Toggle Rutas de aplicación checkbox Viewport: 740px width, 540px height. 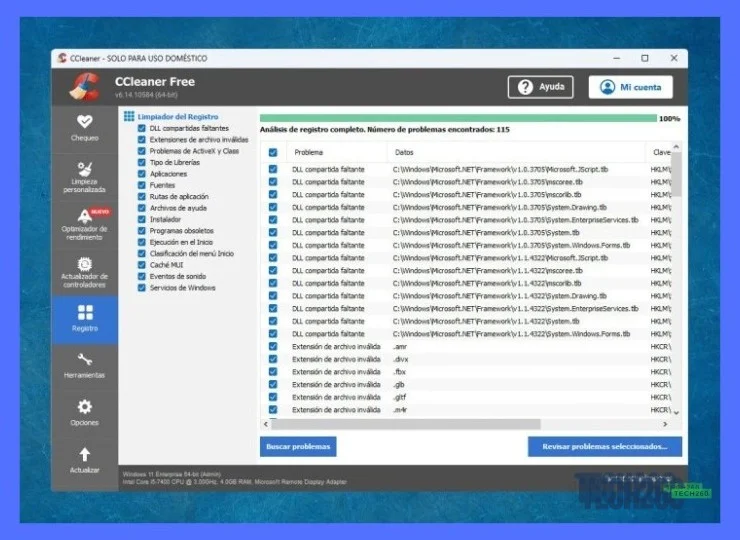coord(142,196)
